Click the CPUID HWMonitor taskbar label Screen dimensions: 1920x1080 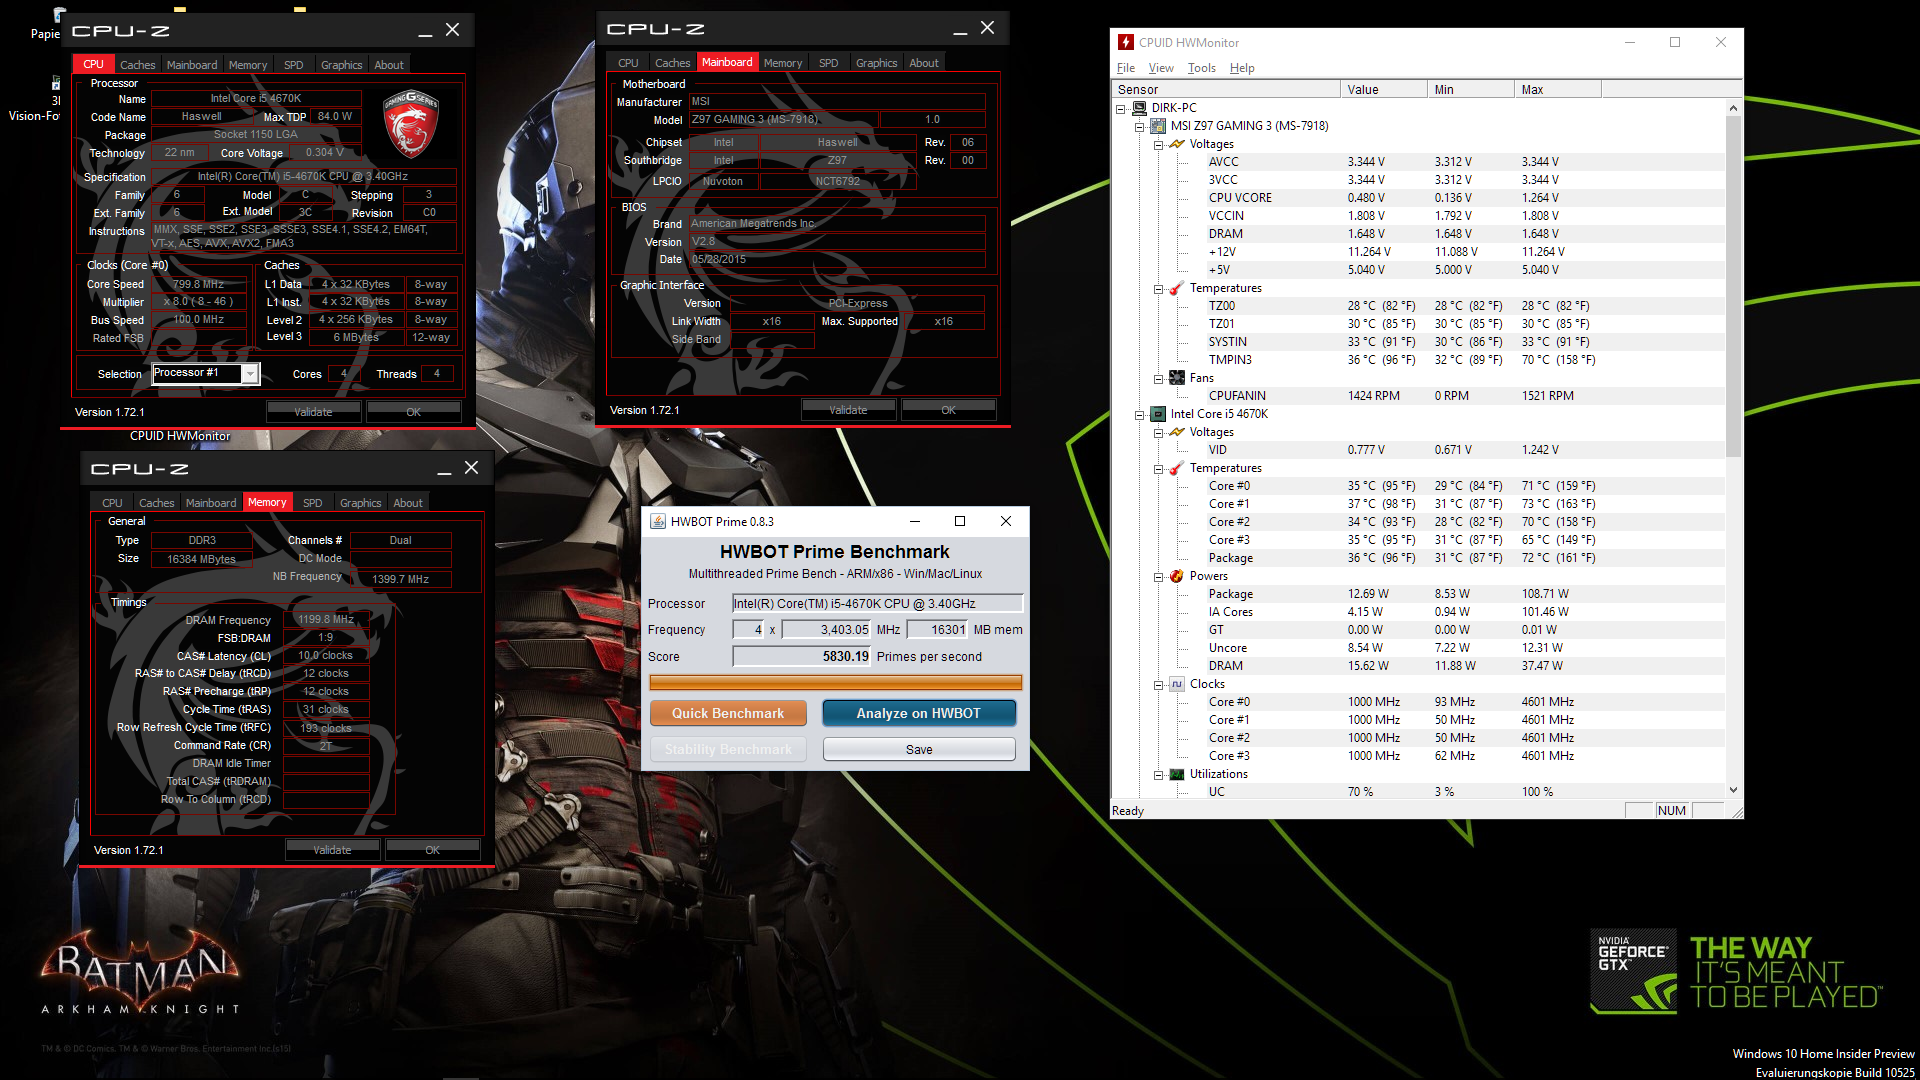pyautogui.click(x=180, y=436)
